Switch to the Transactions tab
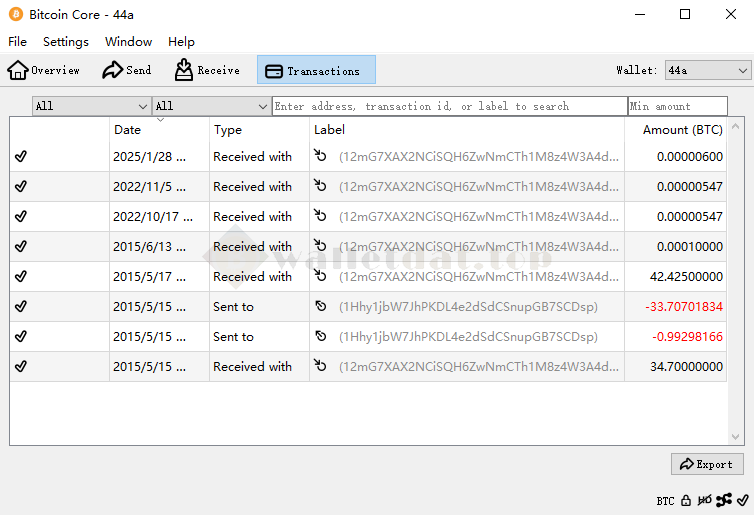Image resolution: width=754 pixels, height=515 pixels. coord(316,70)
